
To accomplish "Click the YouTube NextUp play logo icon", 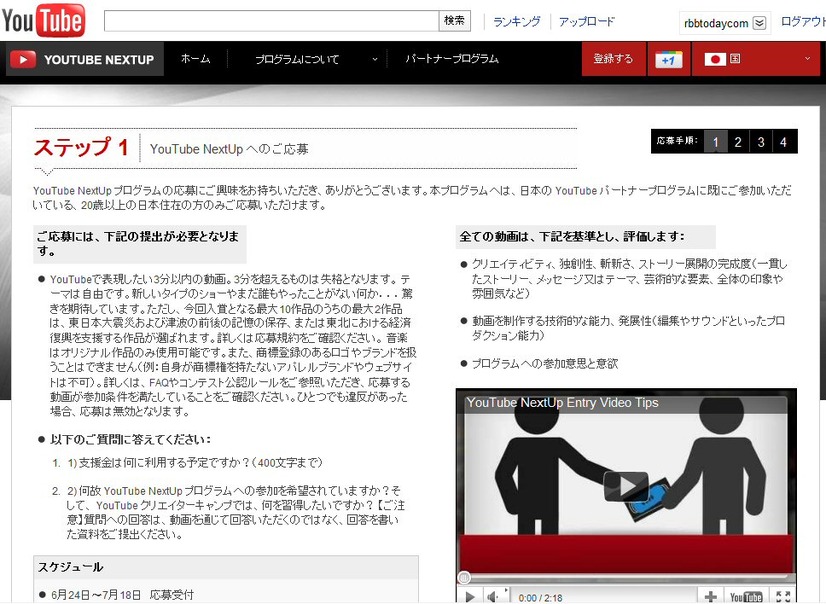I will (23, 60).
